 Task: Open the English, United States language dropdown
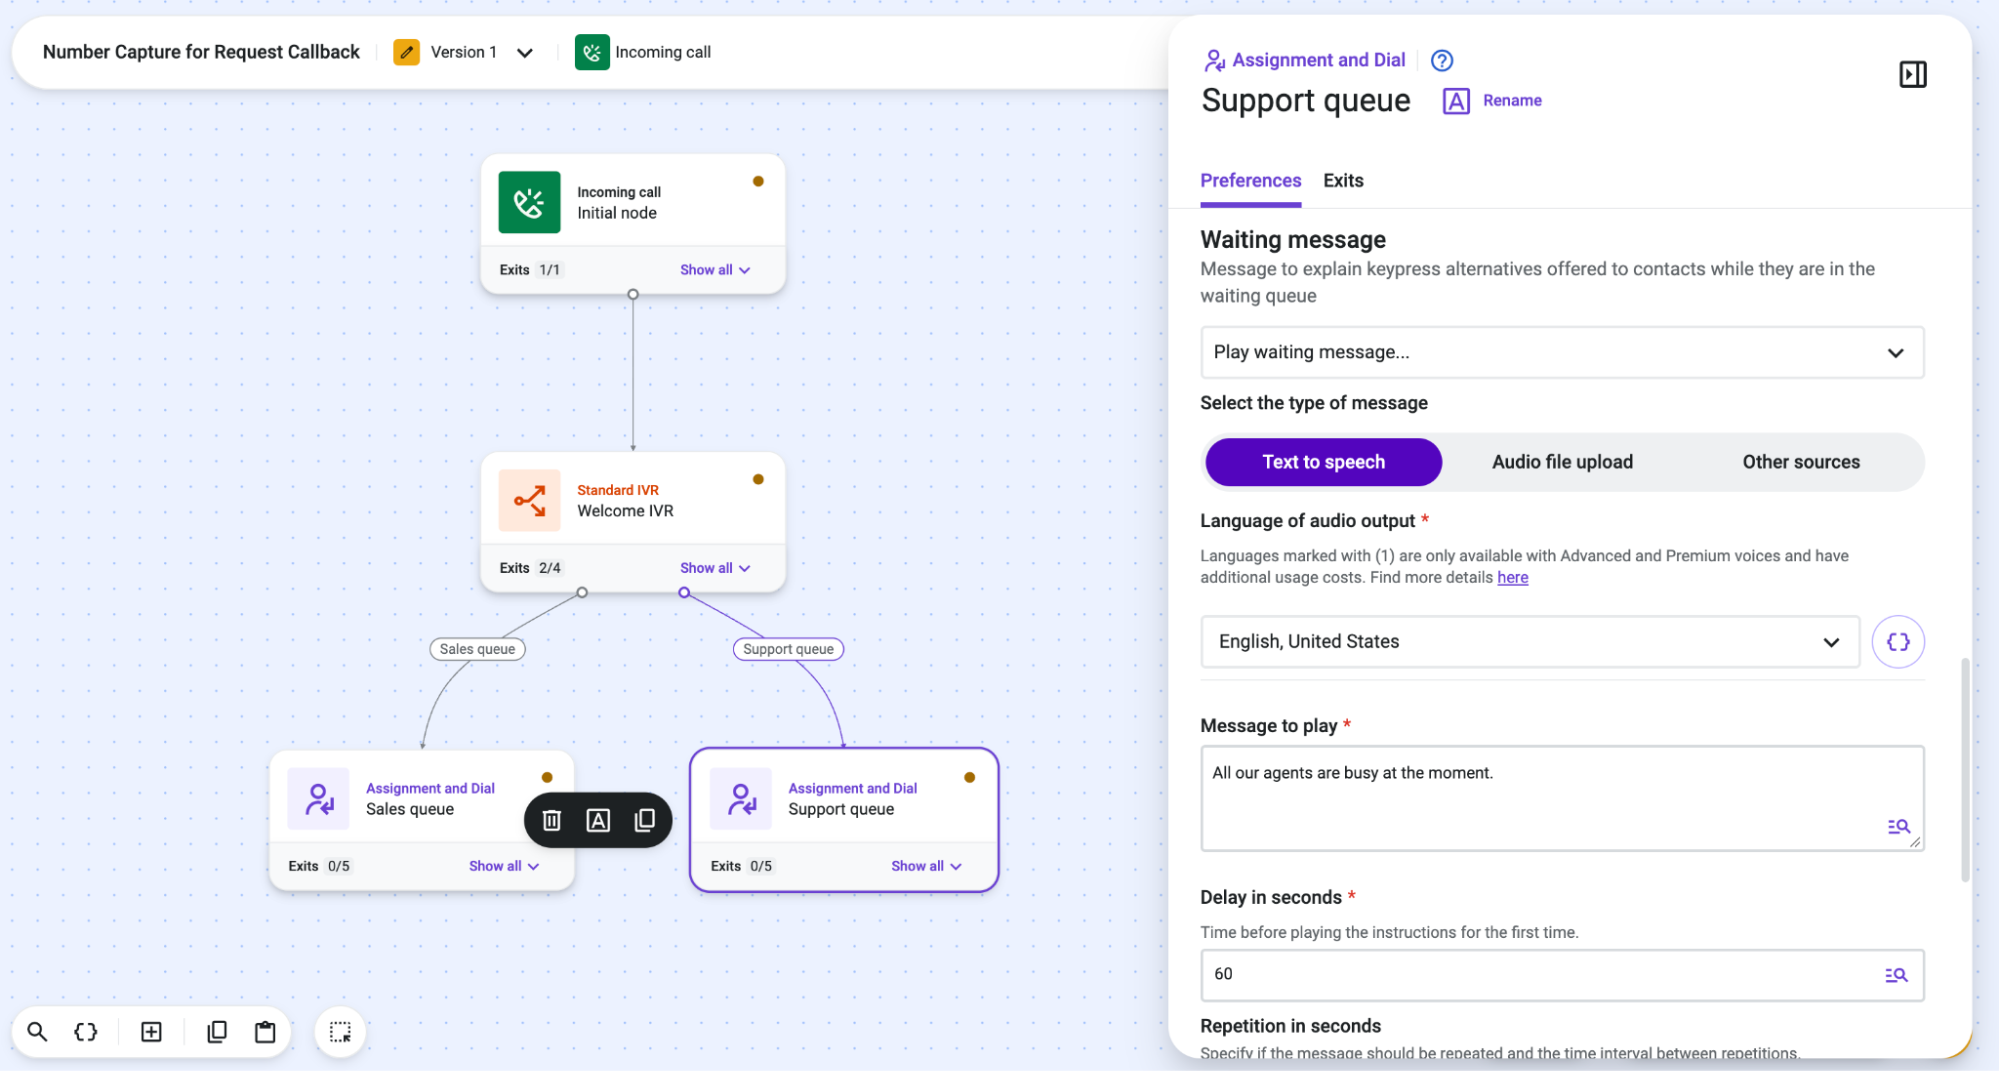tap(1530, 642)
